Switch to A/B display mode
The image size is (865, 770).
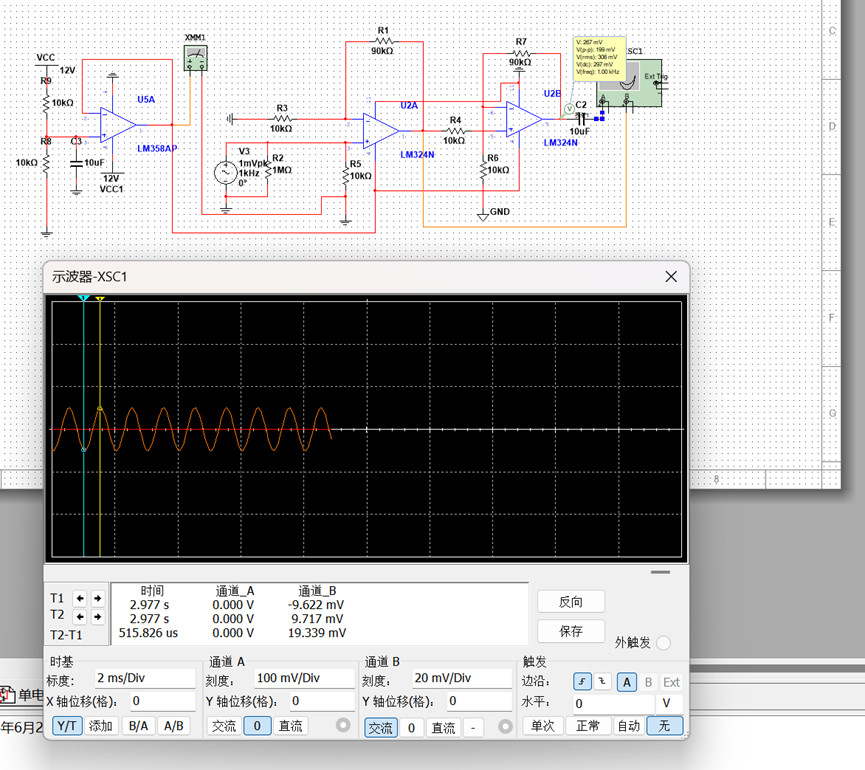tap(174, 726)
